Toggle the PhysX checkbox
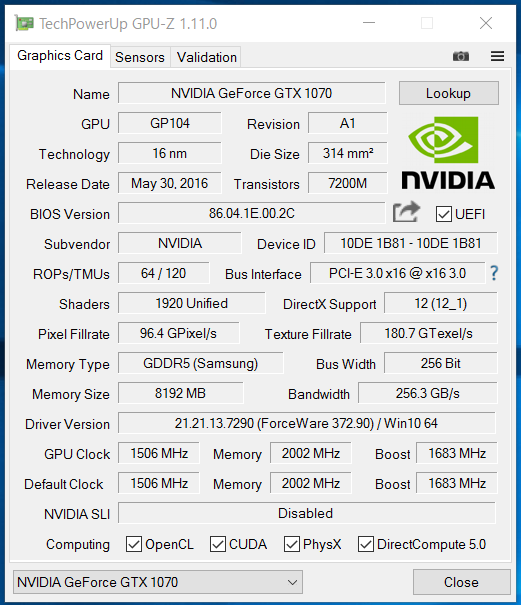Viewport: 521px width, 605px height. tap(292, 544)
